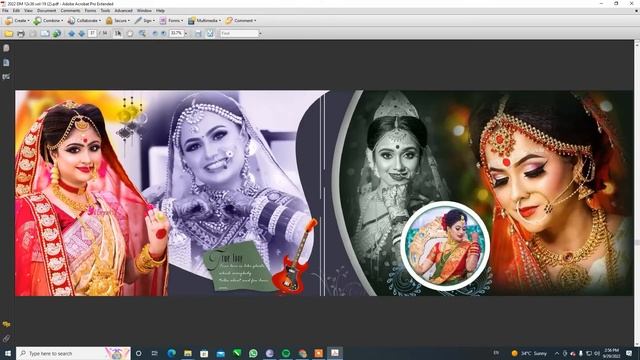Open the zoom percentage dropdown arrow
This screenshot has width=640, height=360.
pyautogui.click(x=186, y=33)
